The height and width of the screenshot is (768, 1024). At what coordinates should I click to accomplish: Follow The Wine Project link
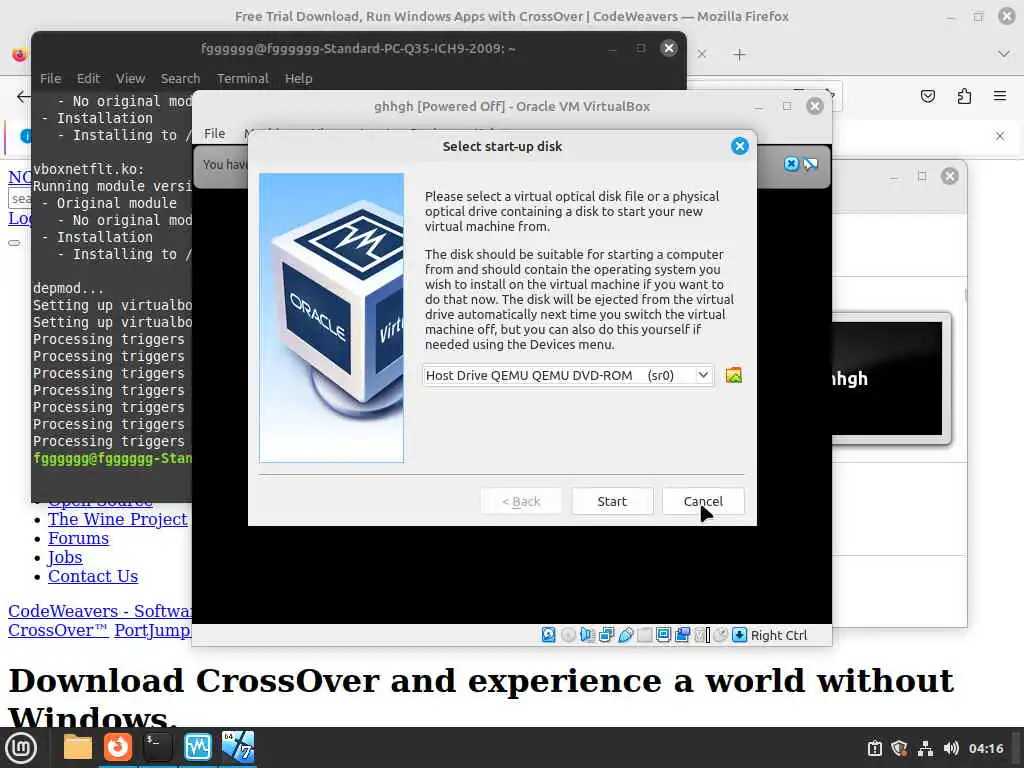[118, 519]
